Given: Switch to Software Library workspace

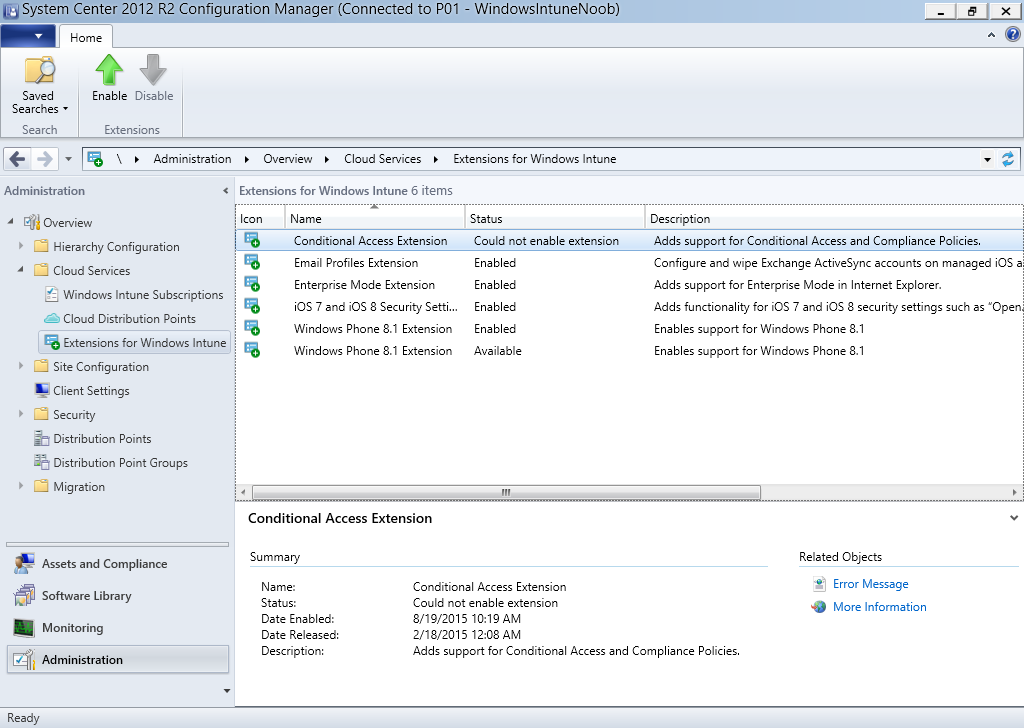Looking at the screenshot, I should (x=118, y=595).
